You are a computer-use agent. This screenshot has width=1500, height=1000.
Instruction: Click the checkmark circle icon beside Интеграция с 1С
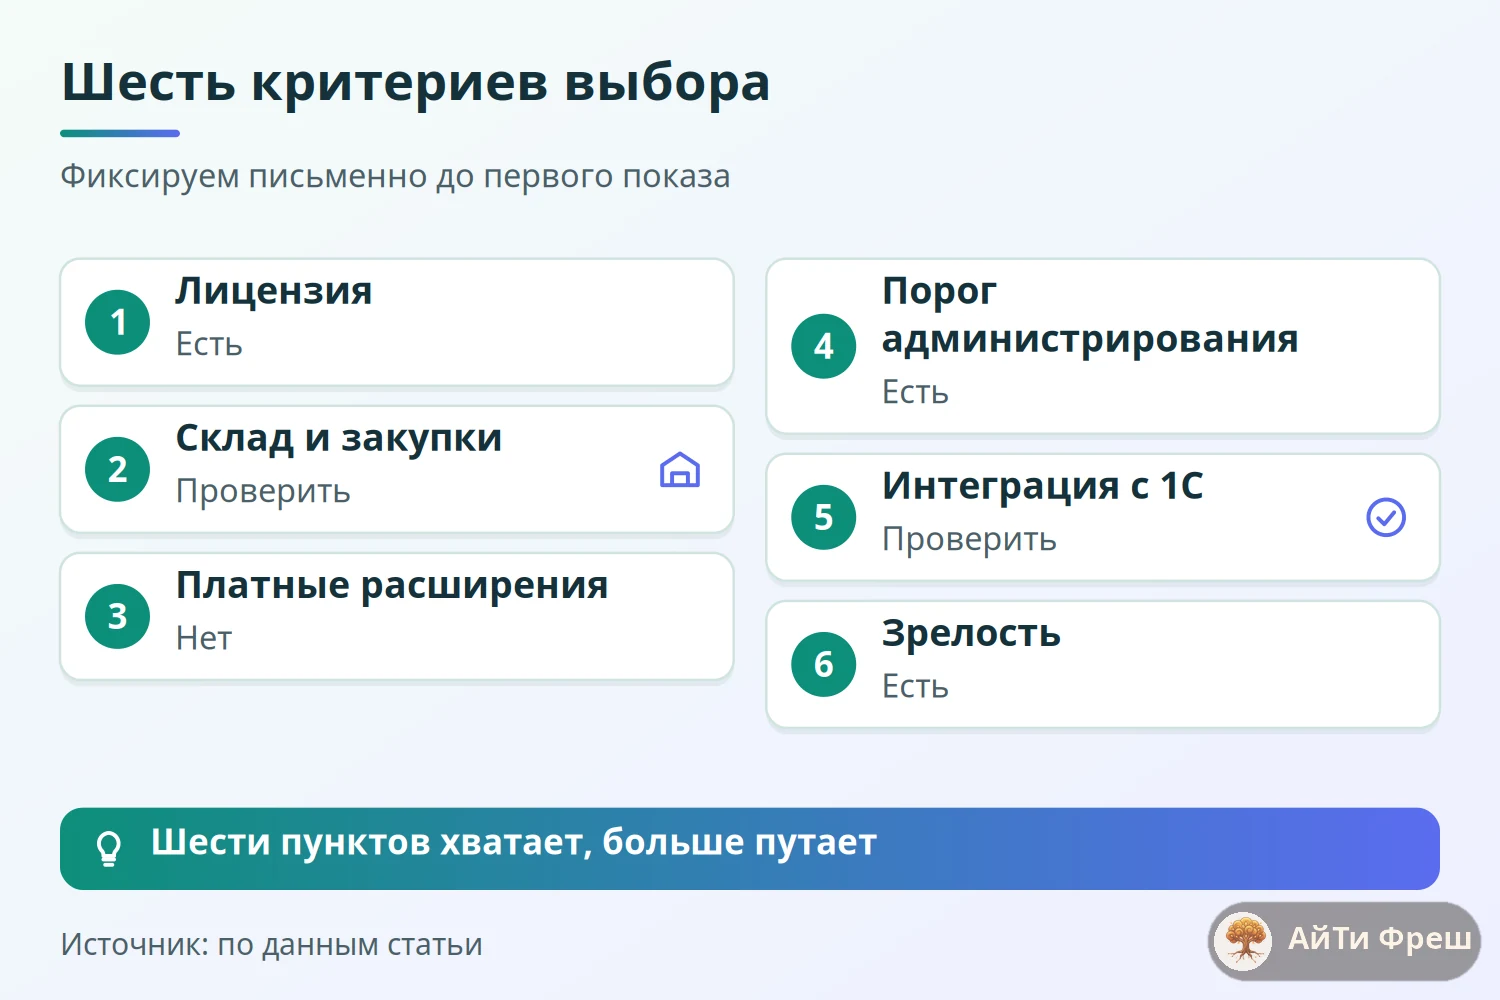pos(1386,517)
